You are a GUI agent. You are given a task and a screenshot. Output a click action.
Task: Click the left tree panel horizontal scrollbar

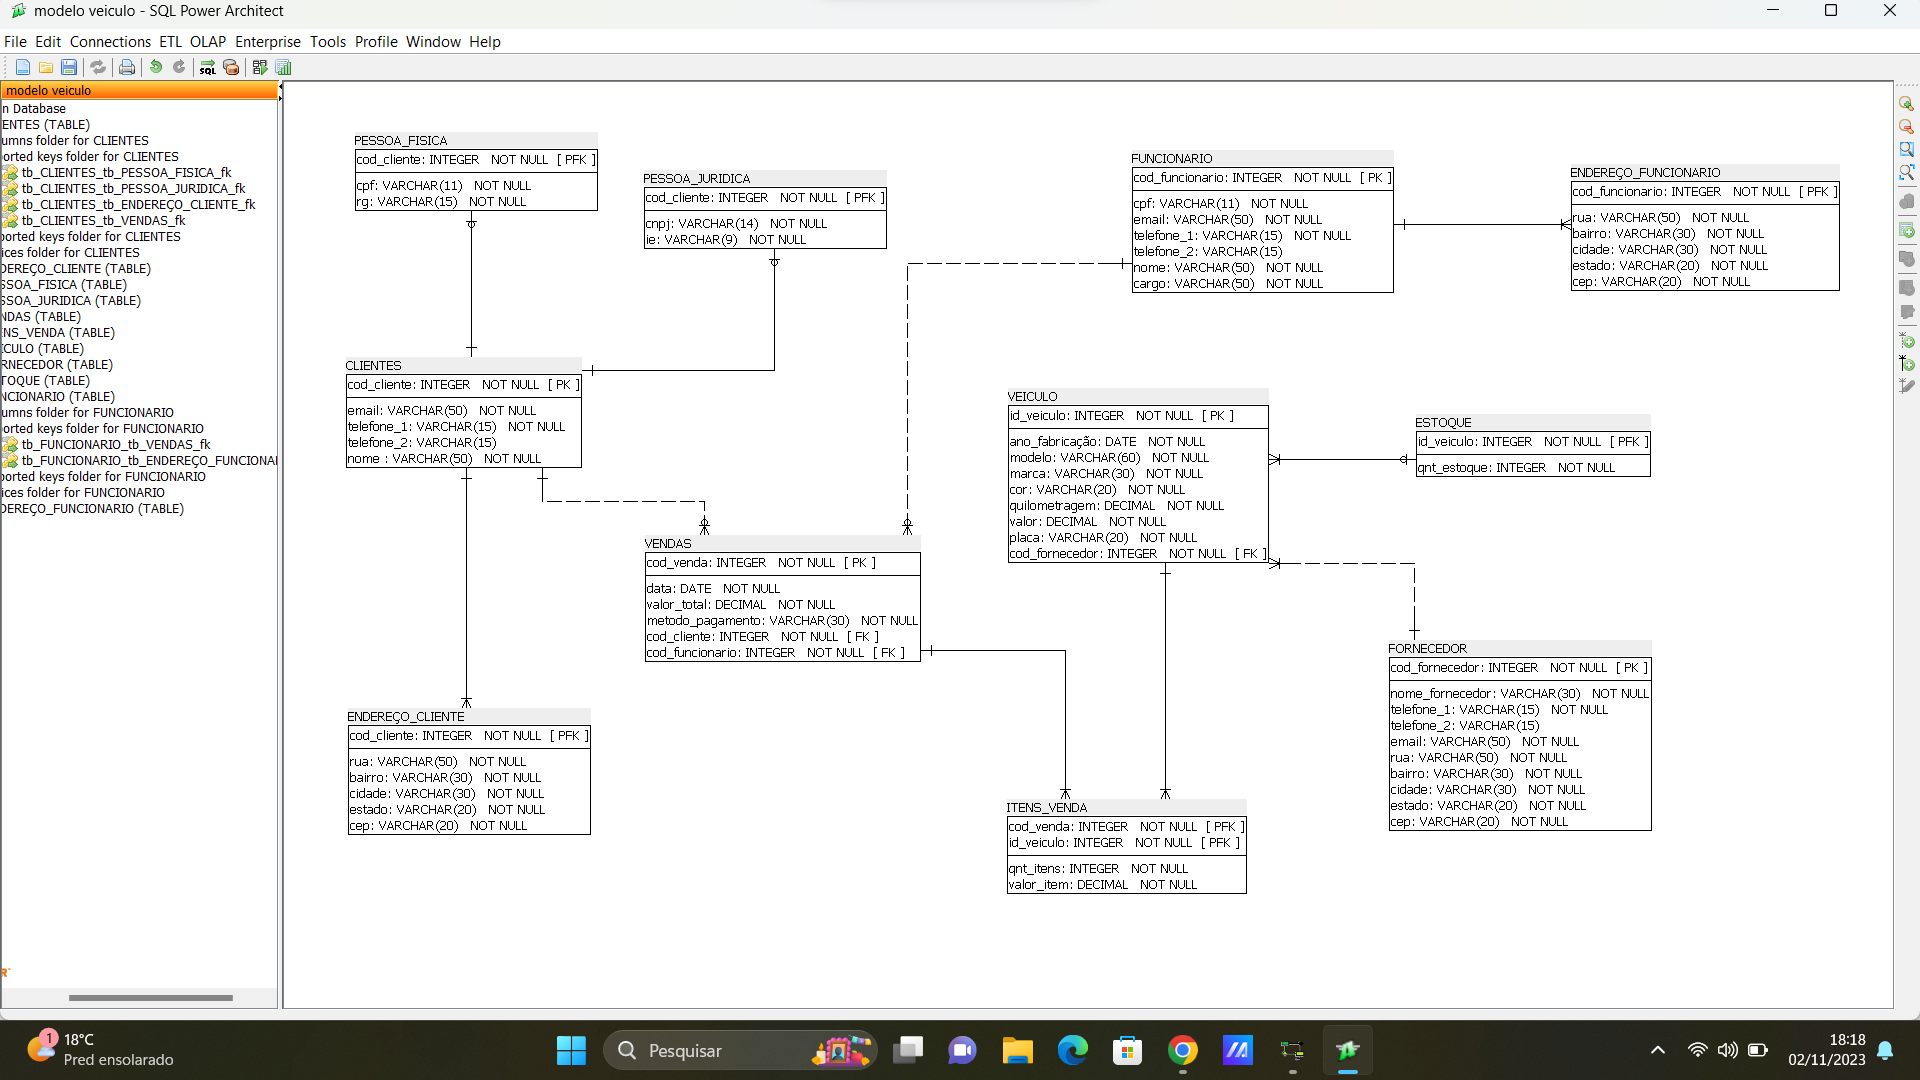pyautogui.click(x=151, y=998)
